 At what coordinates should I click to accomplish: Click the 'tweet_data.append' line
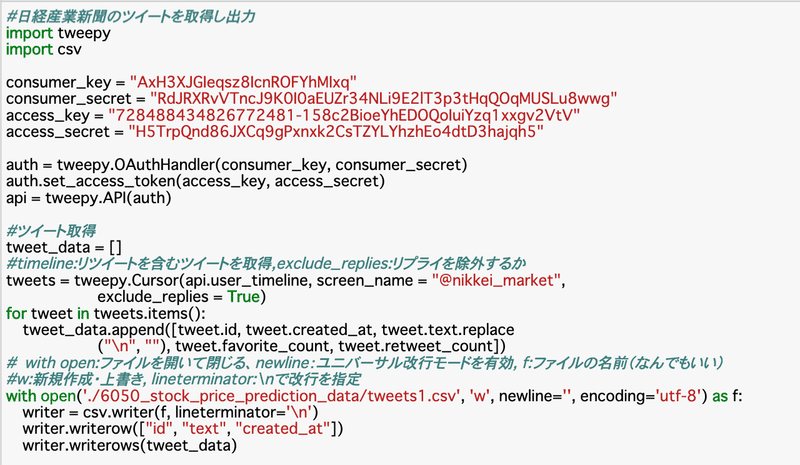click(x=268, y=330)
